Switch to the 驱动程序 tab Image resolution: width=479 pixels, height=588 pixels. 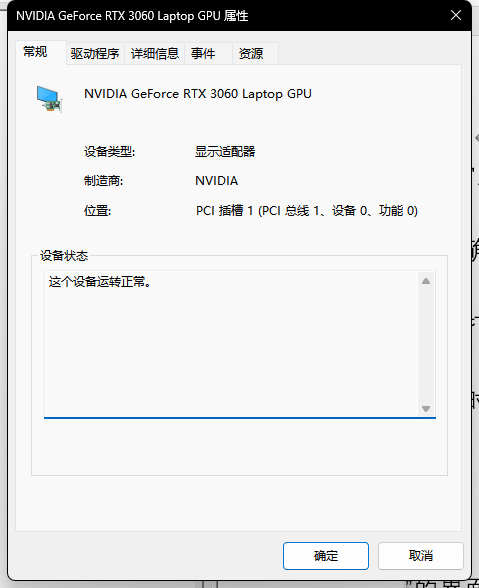pos(95,54)
